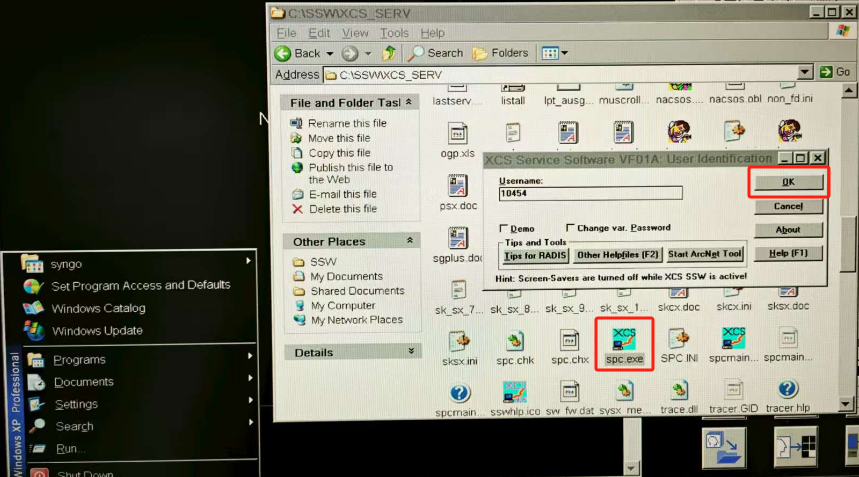Open the Address bar dropdown arrow
This screenshot has width=859, height=477.
click(806, 73)
